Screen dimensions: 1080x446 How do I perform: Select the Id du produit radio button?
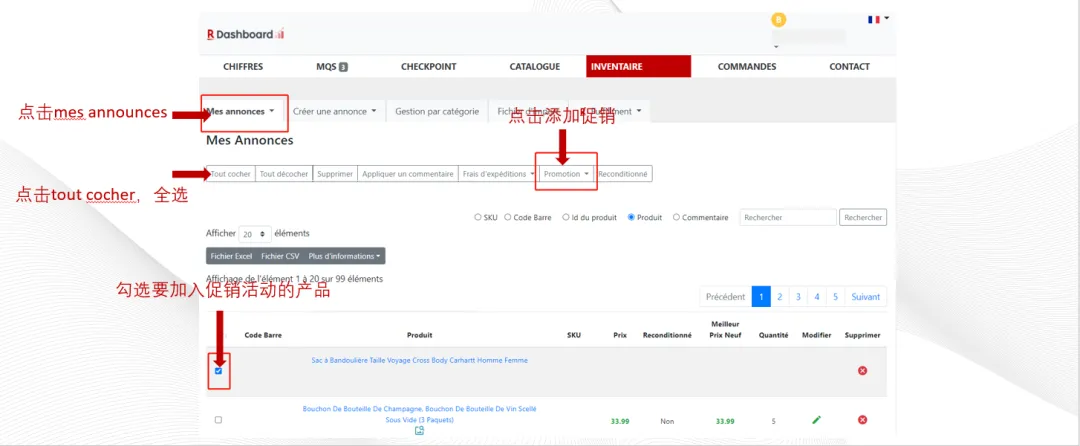point(565,217)
